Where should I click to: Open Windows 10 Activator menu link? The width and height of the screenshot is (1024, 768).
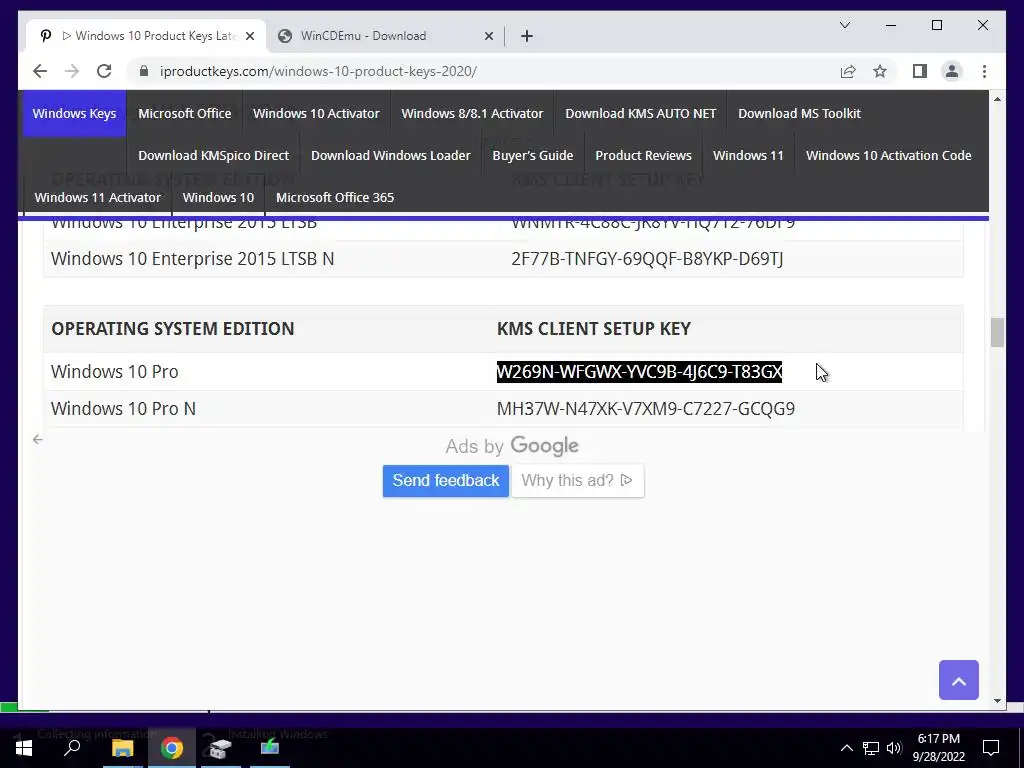click(316, 113)
